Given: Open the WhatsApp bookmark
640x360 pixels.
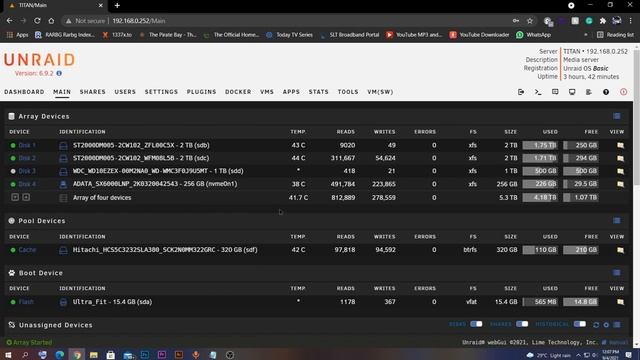Looking at the screenshot, I should (x=533, y=35).
